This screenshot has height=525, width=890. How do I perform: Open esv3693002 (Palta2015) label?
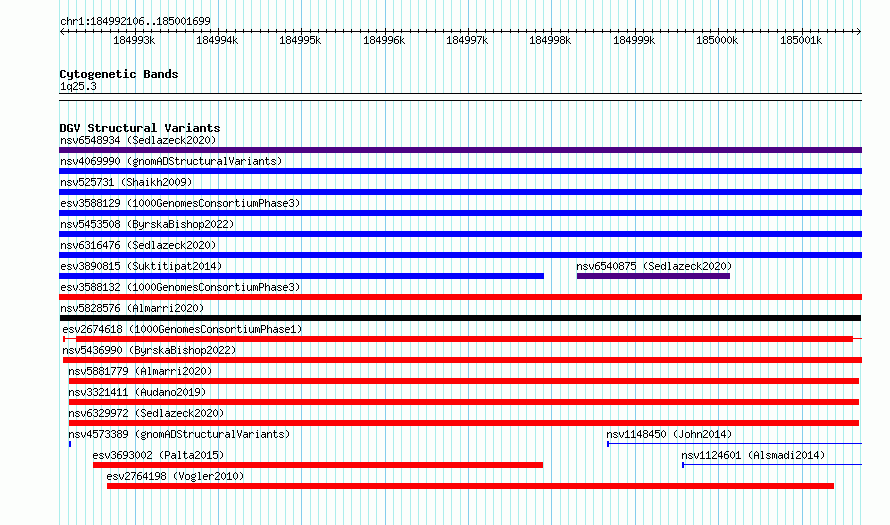pos(158,455)
